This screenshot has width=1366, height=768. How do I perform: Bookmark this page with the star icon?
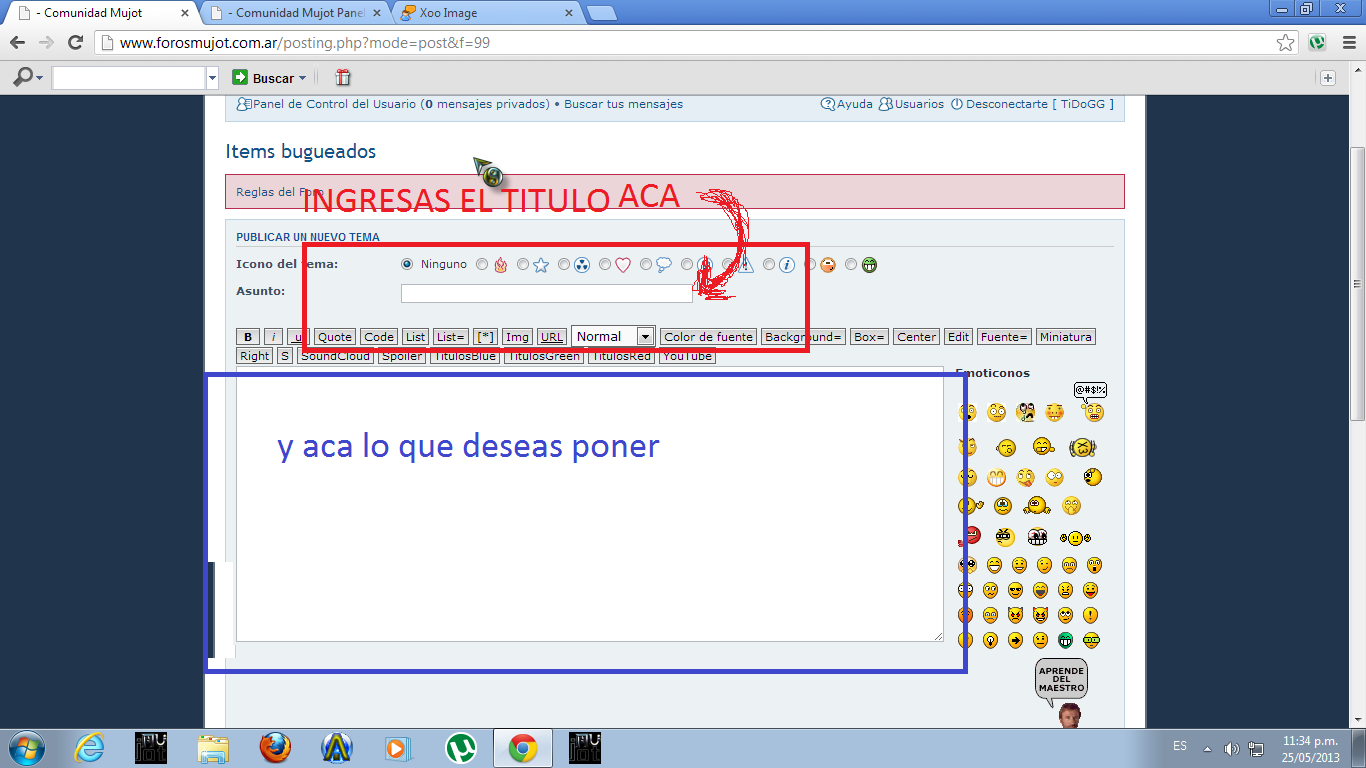click(x=1286, y=43)
